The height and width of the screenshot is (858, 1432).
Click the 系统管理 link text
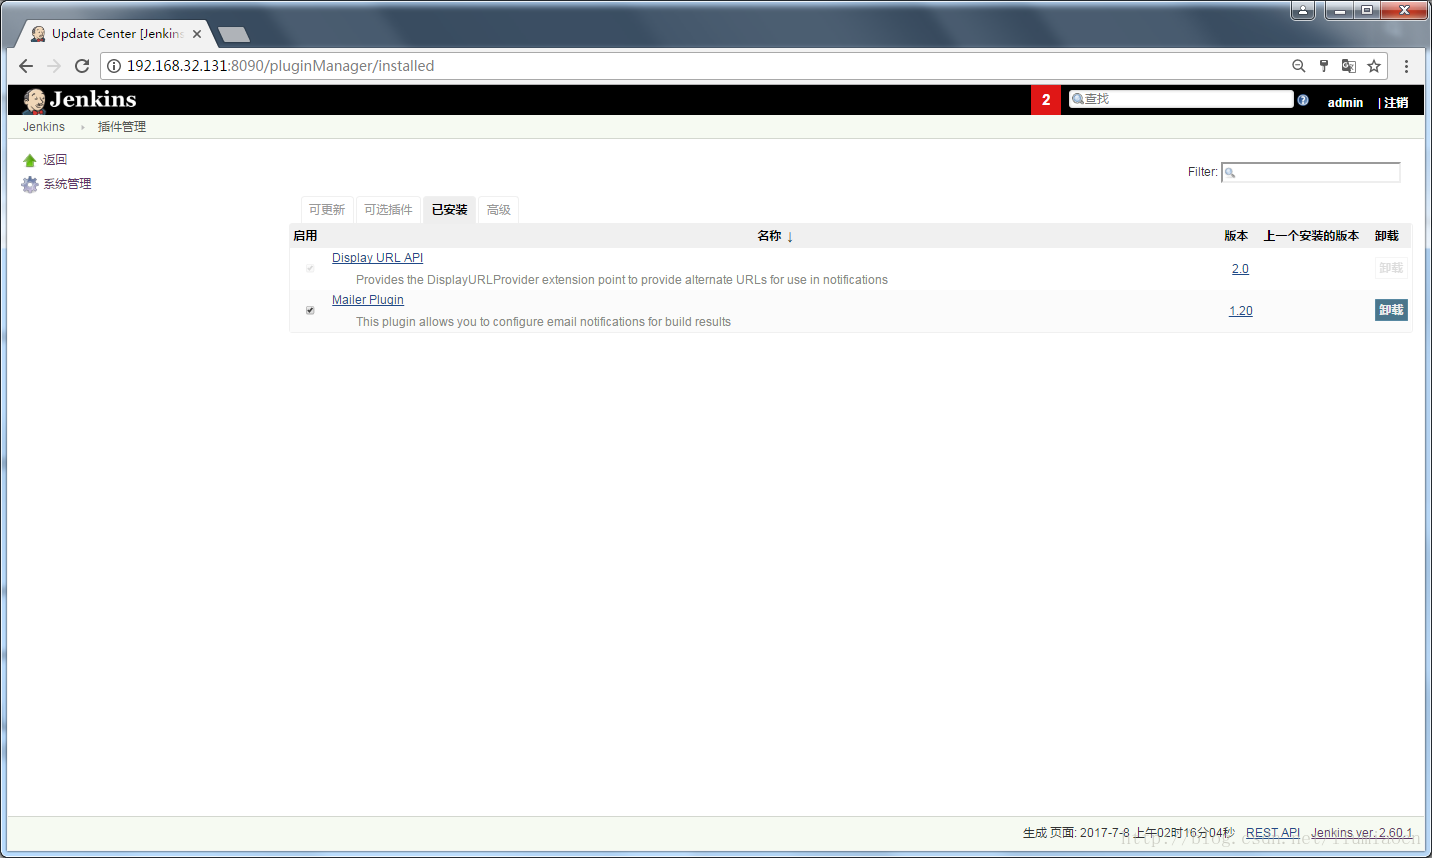pyautogui.click(x=67, y=184)
